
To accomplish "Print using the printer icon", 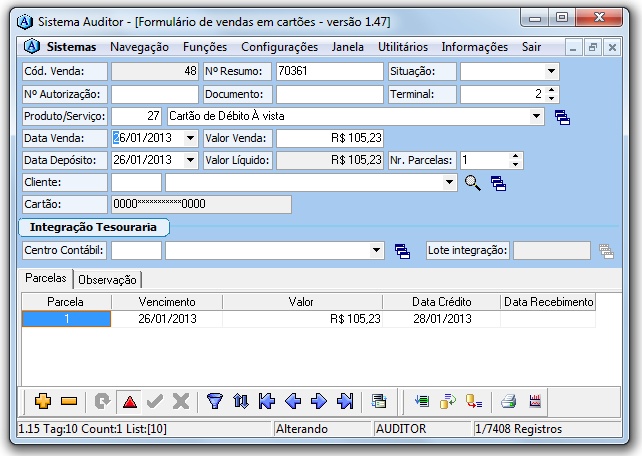I will tap(509, 401).
